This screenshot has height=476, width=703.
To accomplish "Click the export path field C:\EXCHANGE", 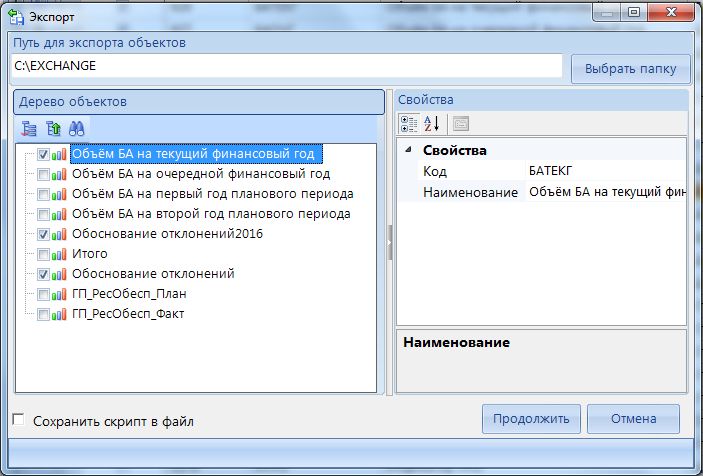I will tap(285, 66).
